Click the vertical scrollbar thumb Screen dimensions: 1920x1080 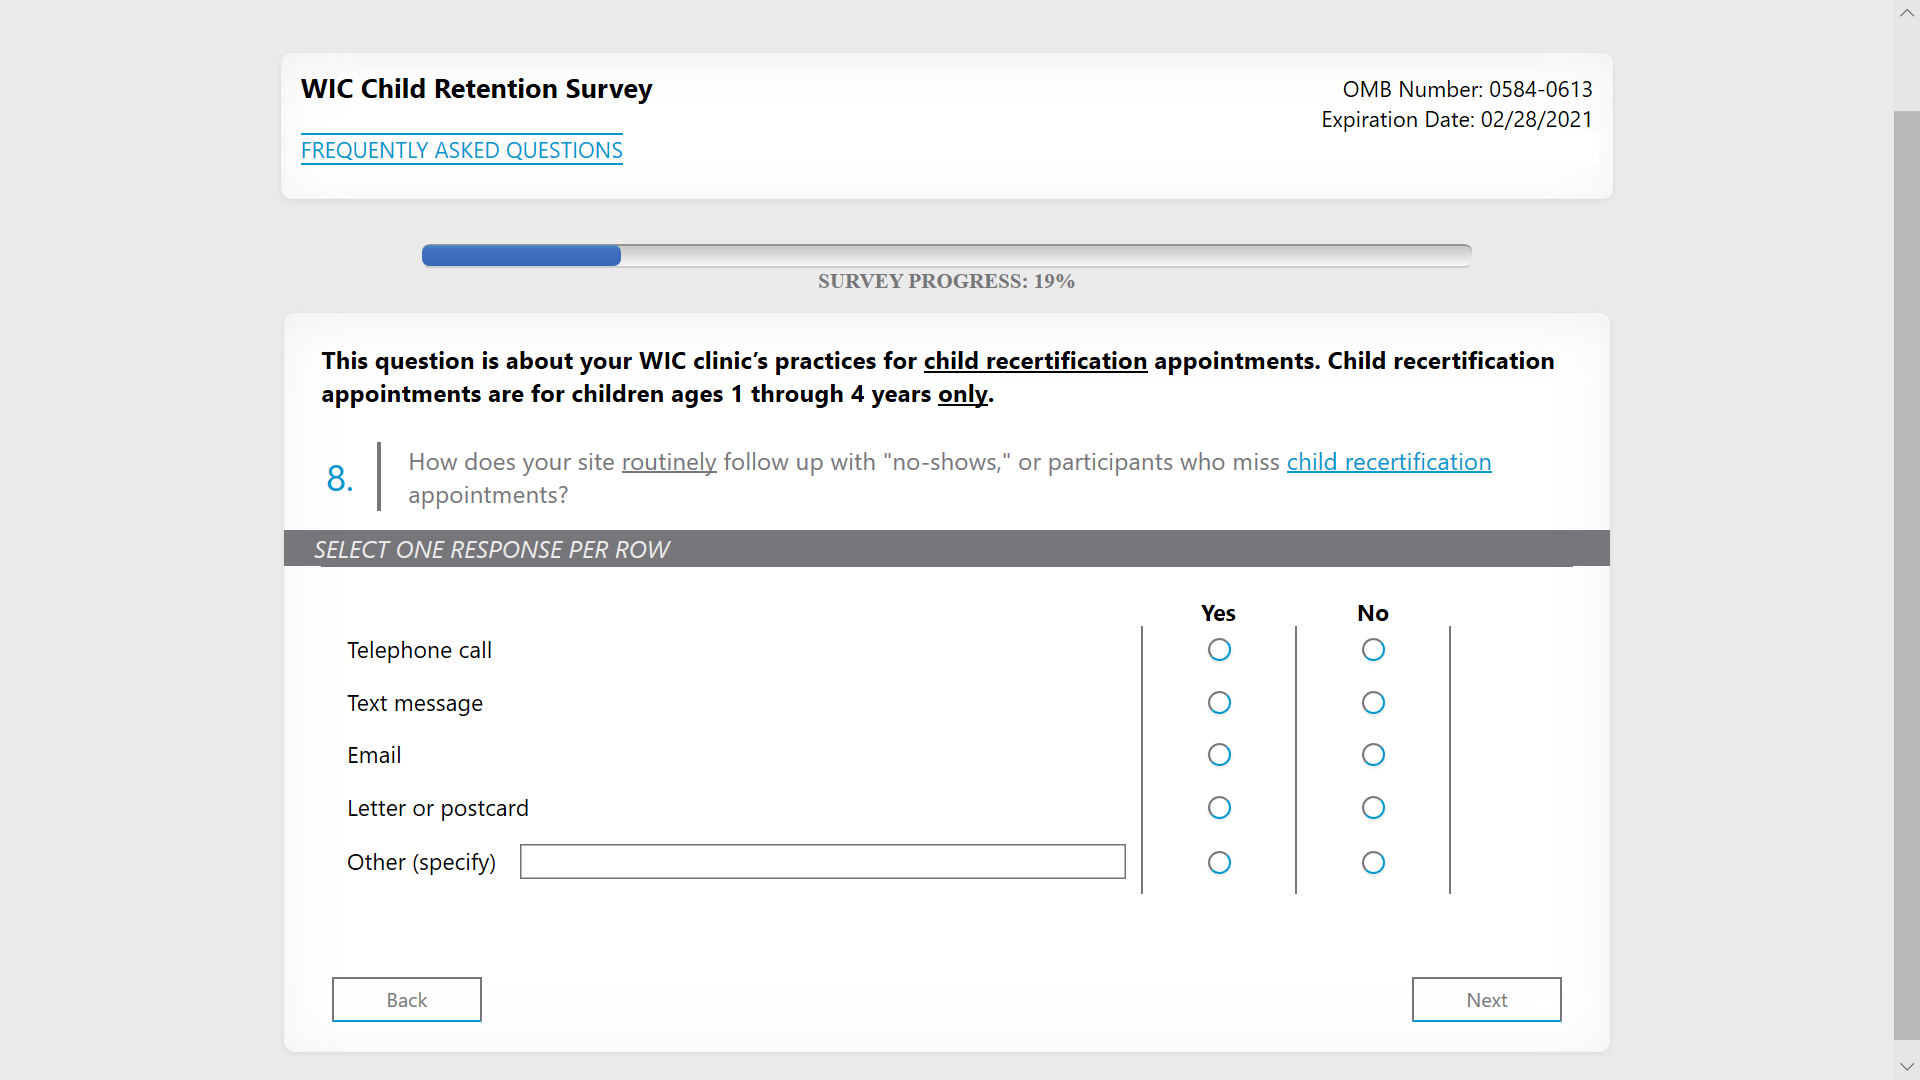point(1906,575)
